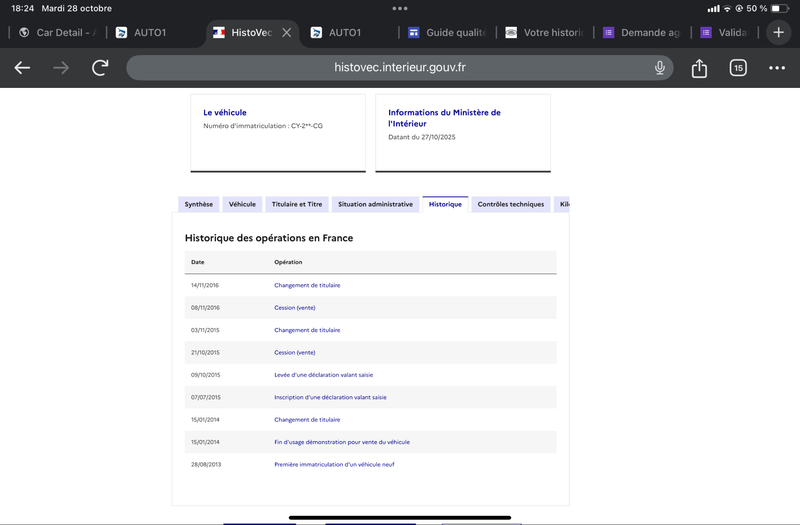The width and height of the screenshot is (800, 525).
Task: Tap the browser back arrow
Action: (x=22, y=68)
